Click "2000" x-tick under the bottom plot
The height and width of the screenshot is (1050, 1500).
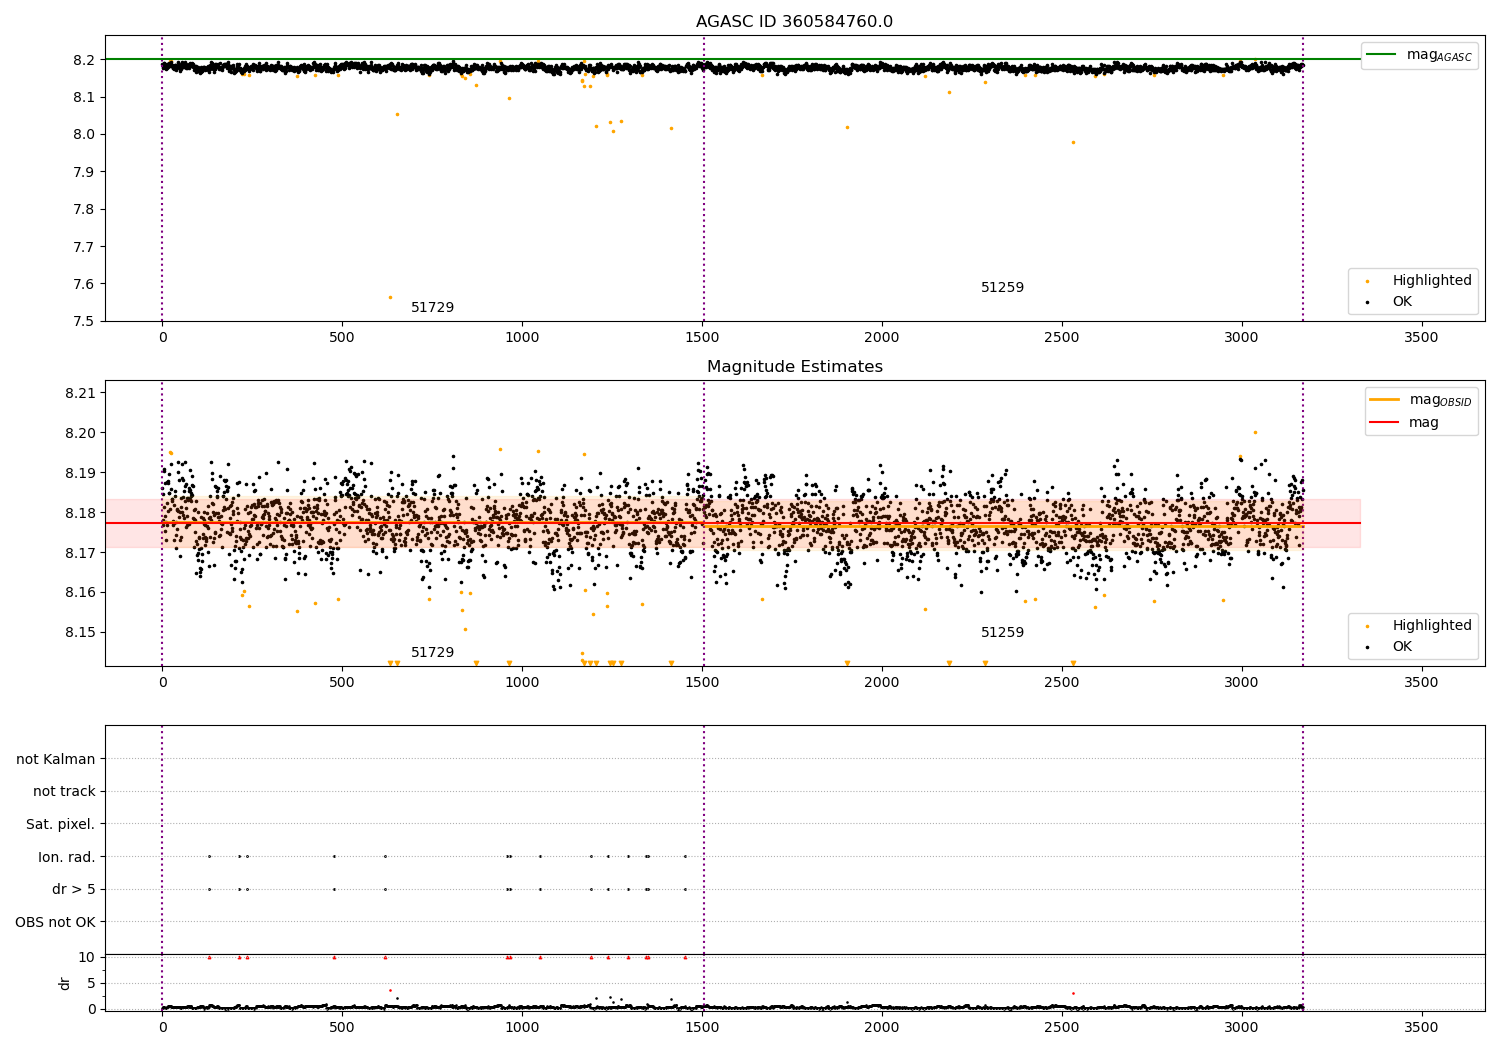pos(882,1027)
